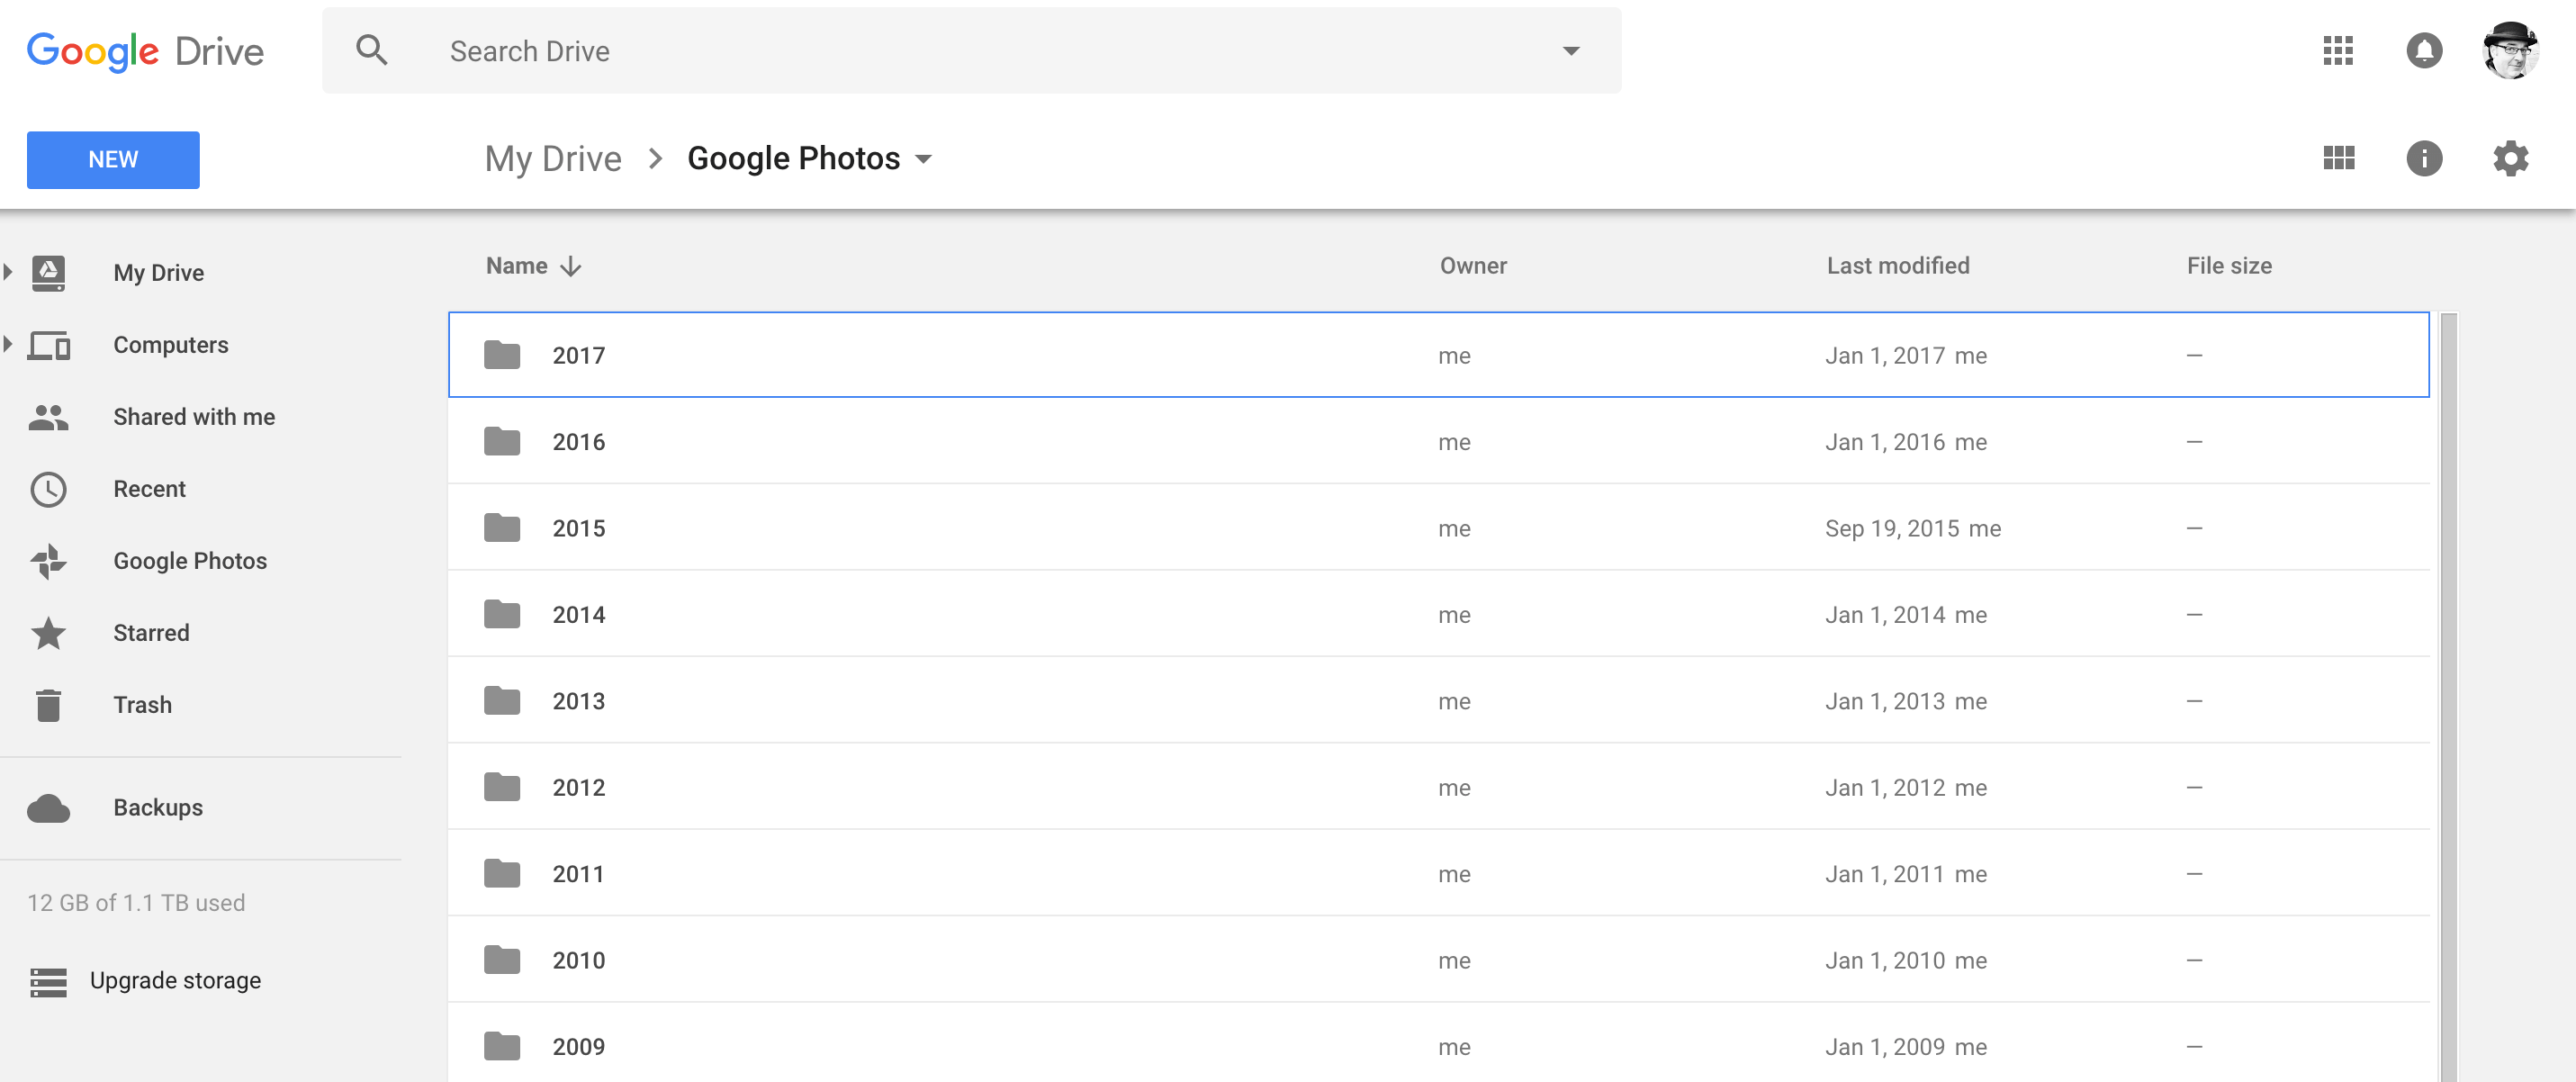Click the Google Drive logo

coord(145,51)
